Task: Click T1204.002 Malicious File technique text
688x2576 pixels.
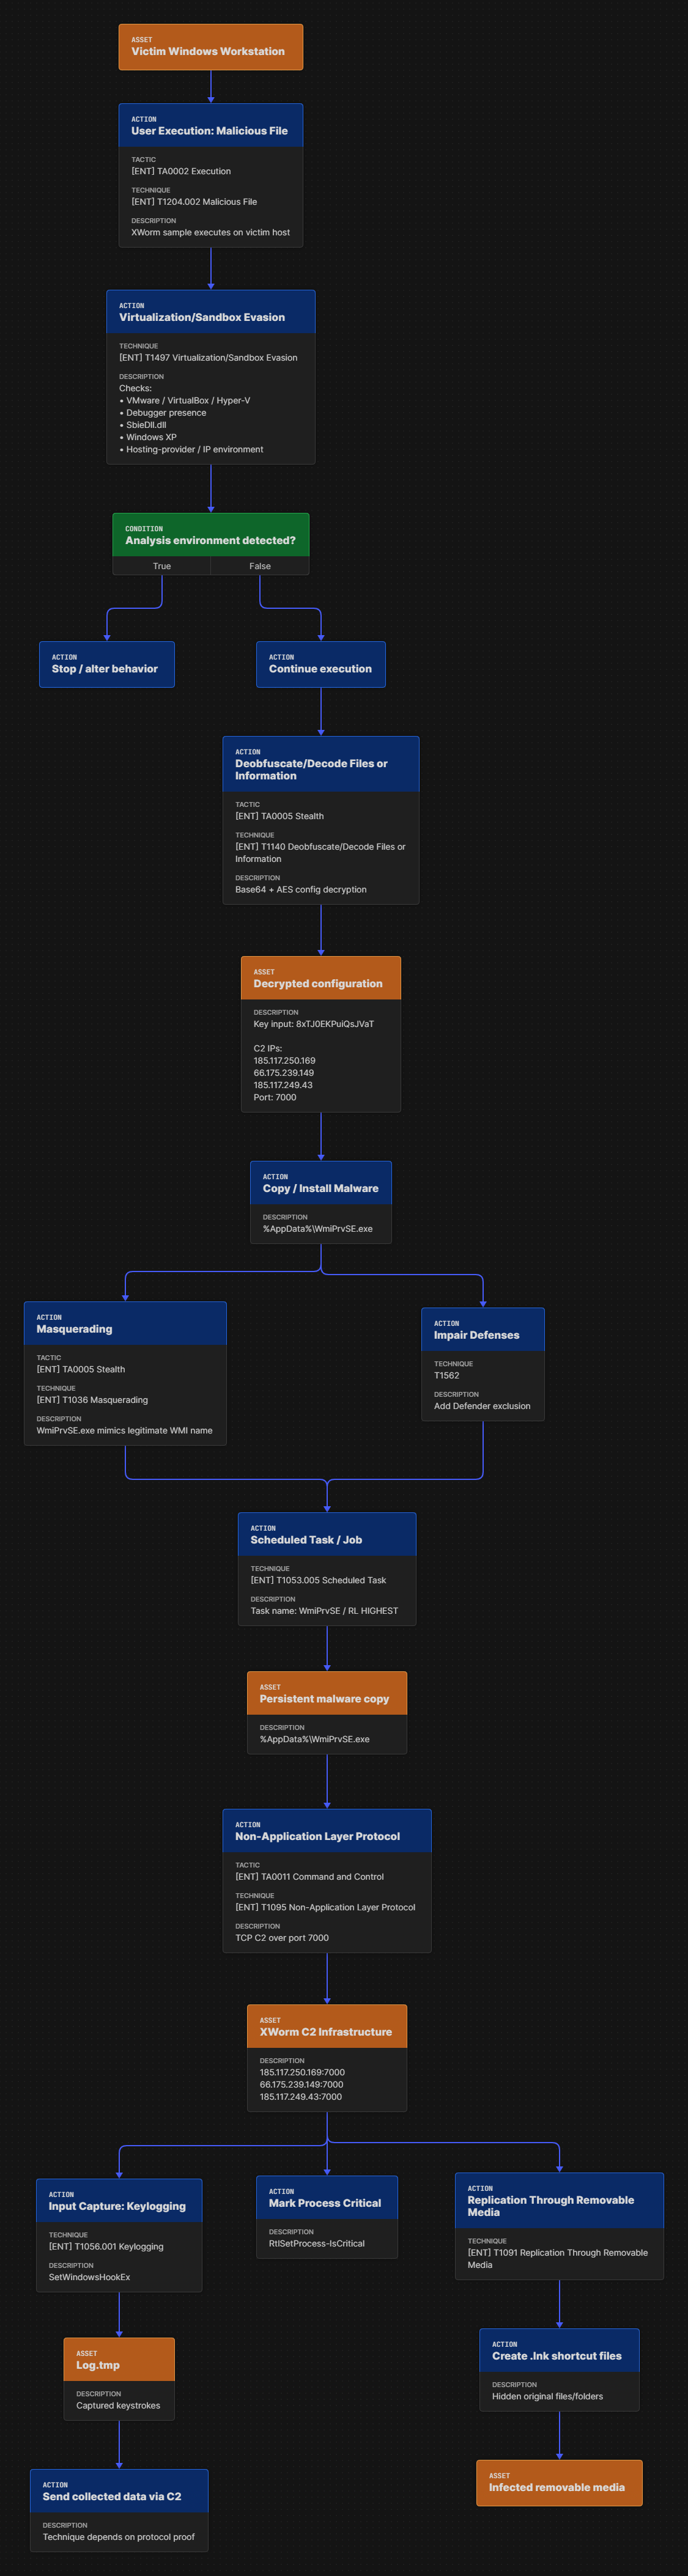Action: point(194,202)
